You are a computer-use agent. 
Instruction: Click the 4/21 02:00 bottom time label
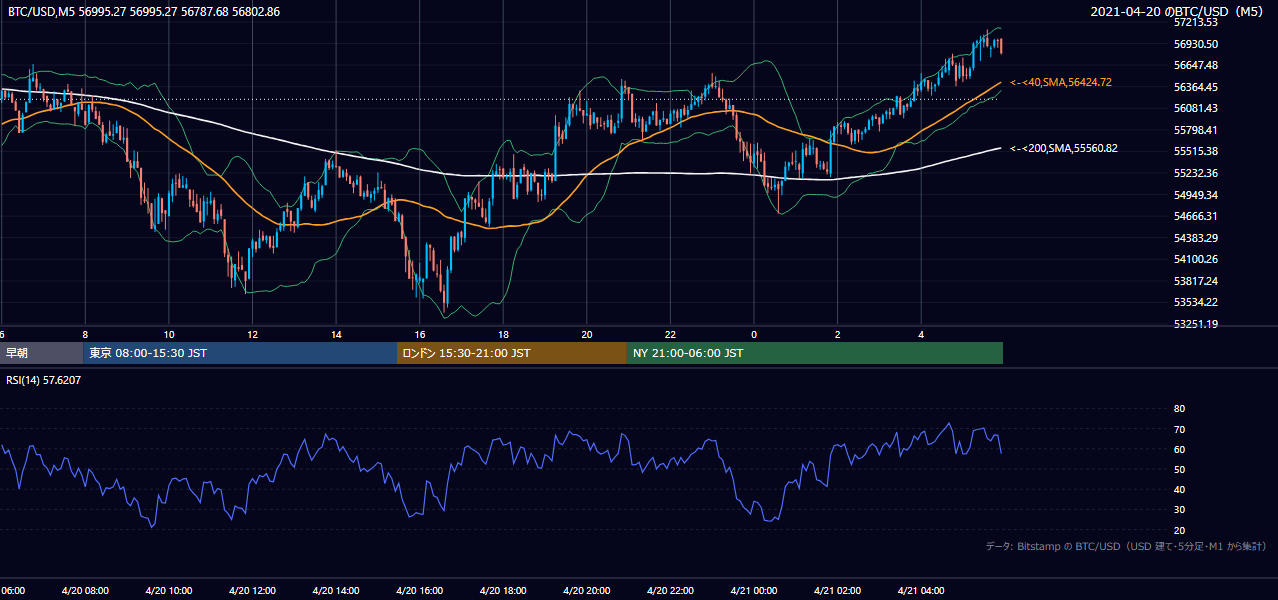[x=838, y=591]
